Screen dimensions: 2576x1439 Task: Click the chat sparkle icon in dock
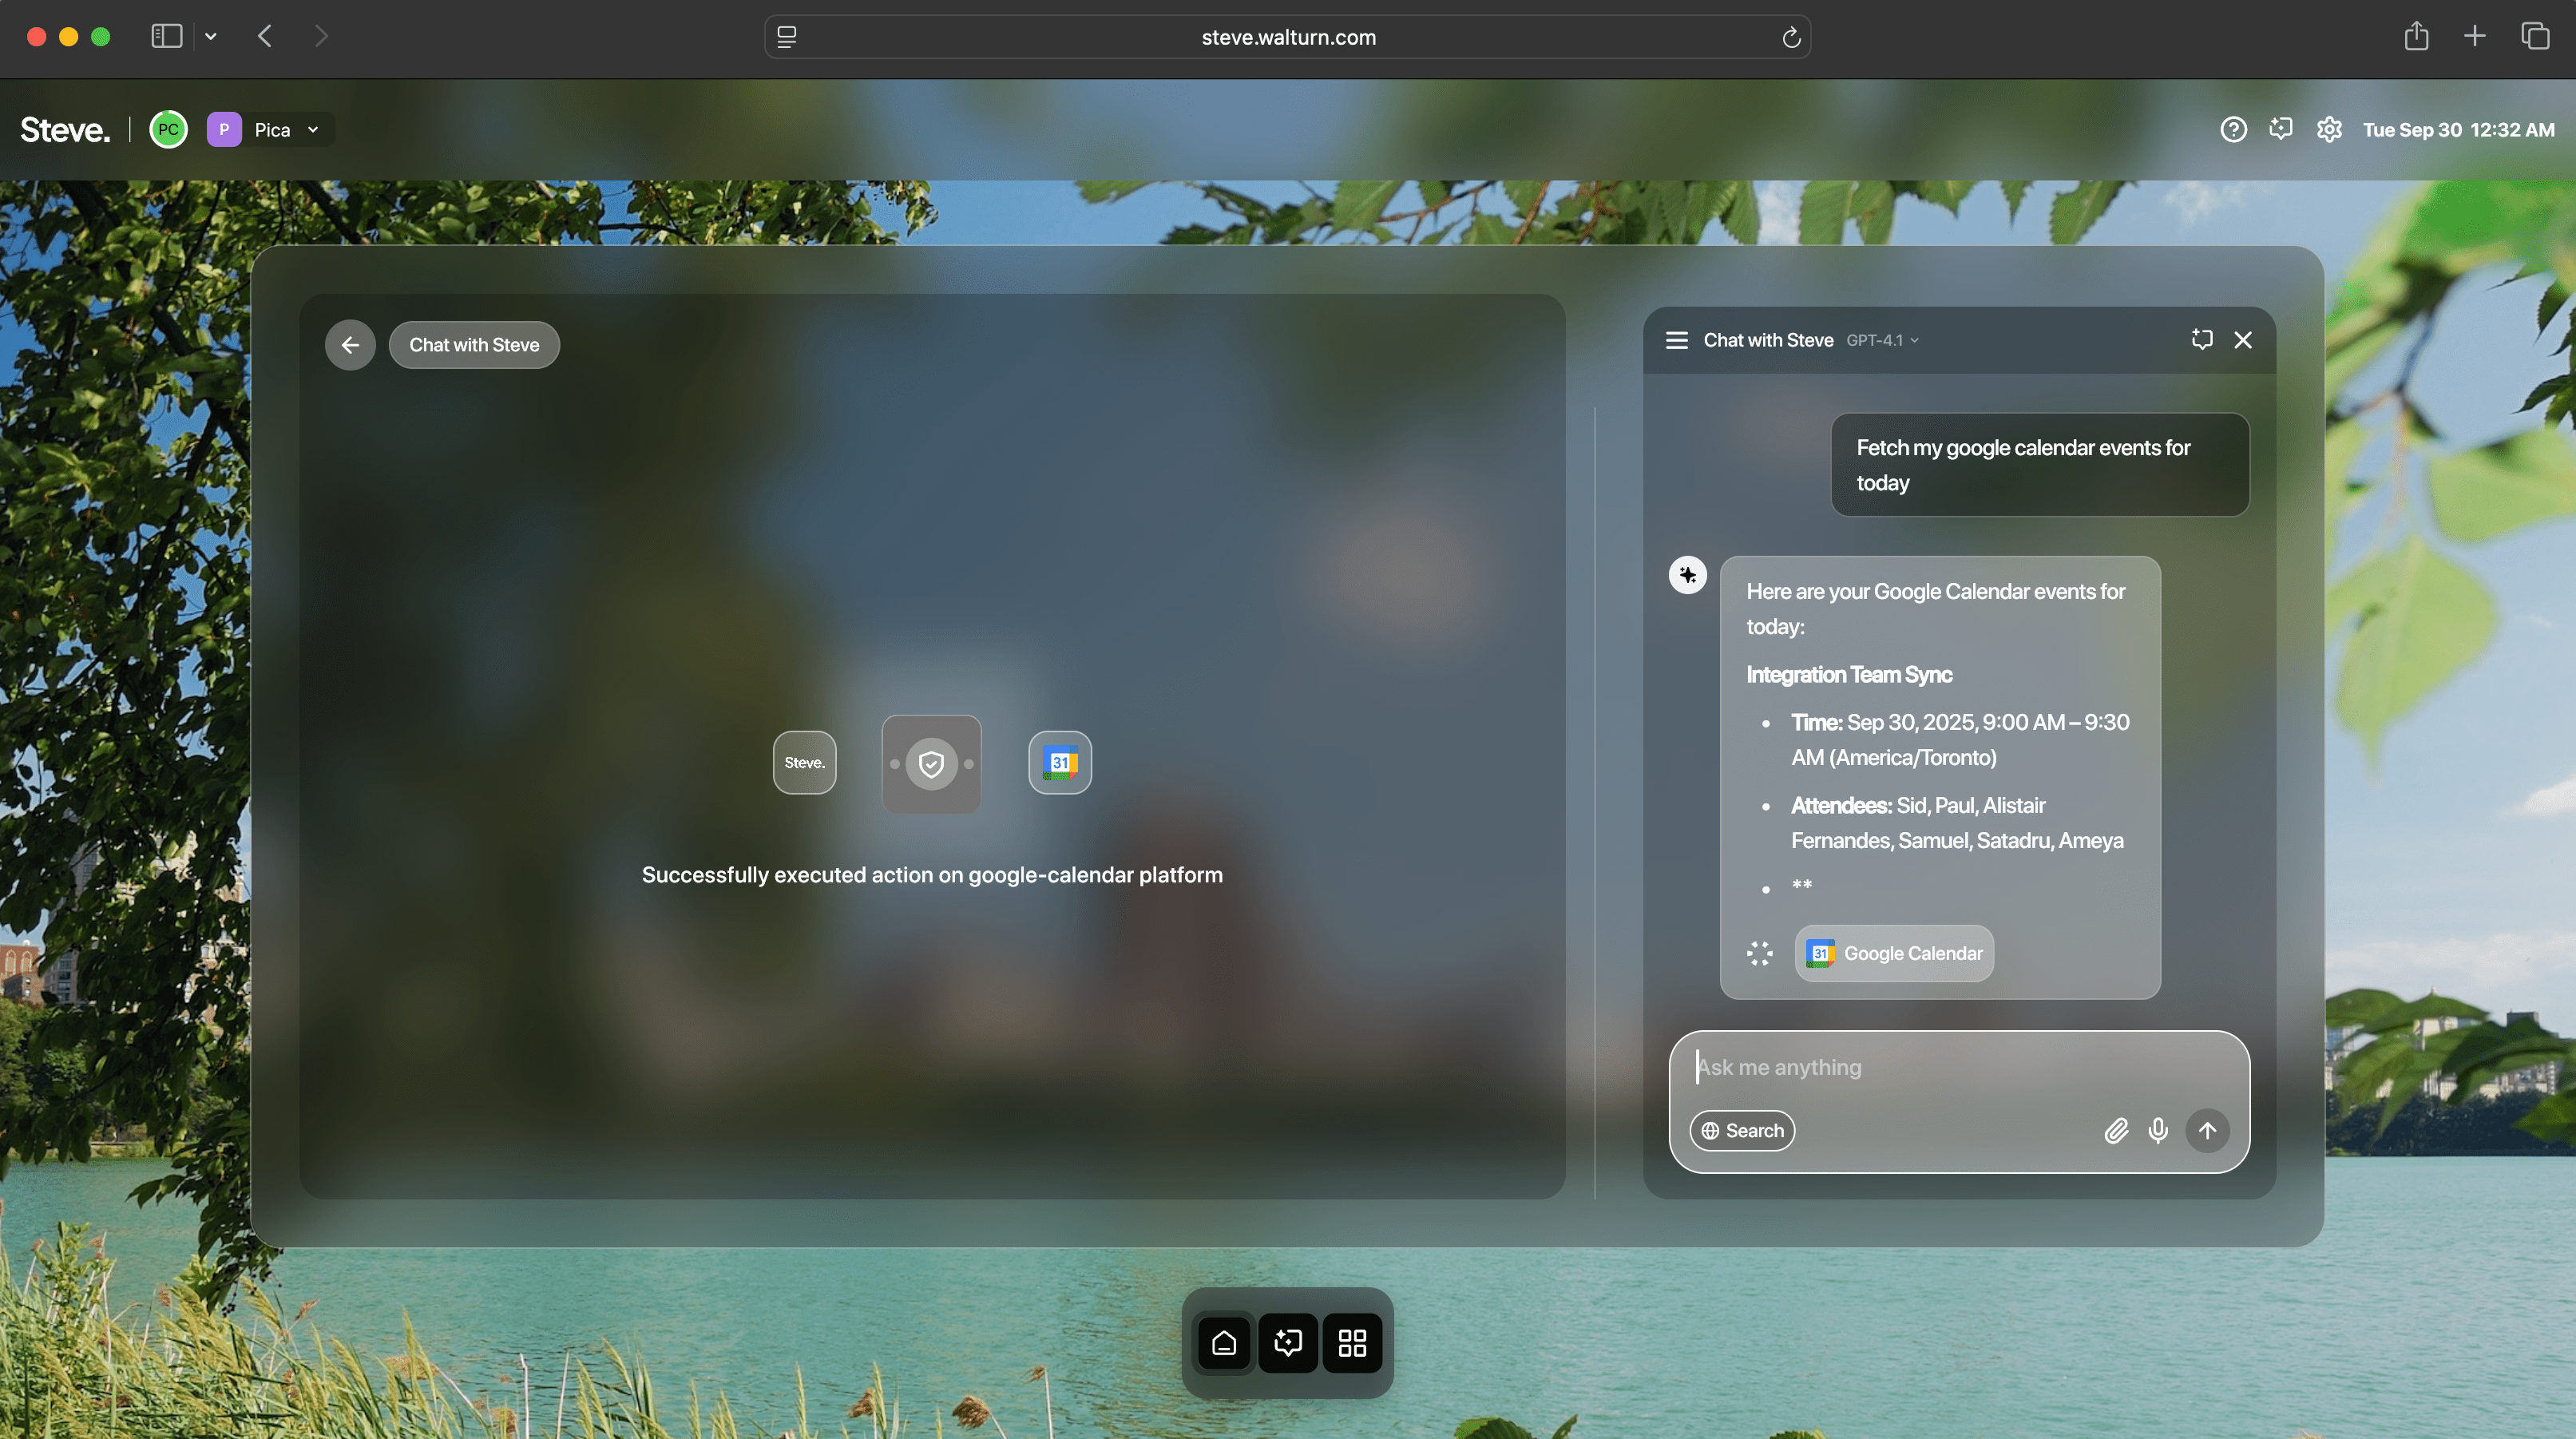(x=1288, y=1343)
